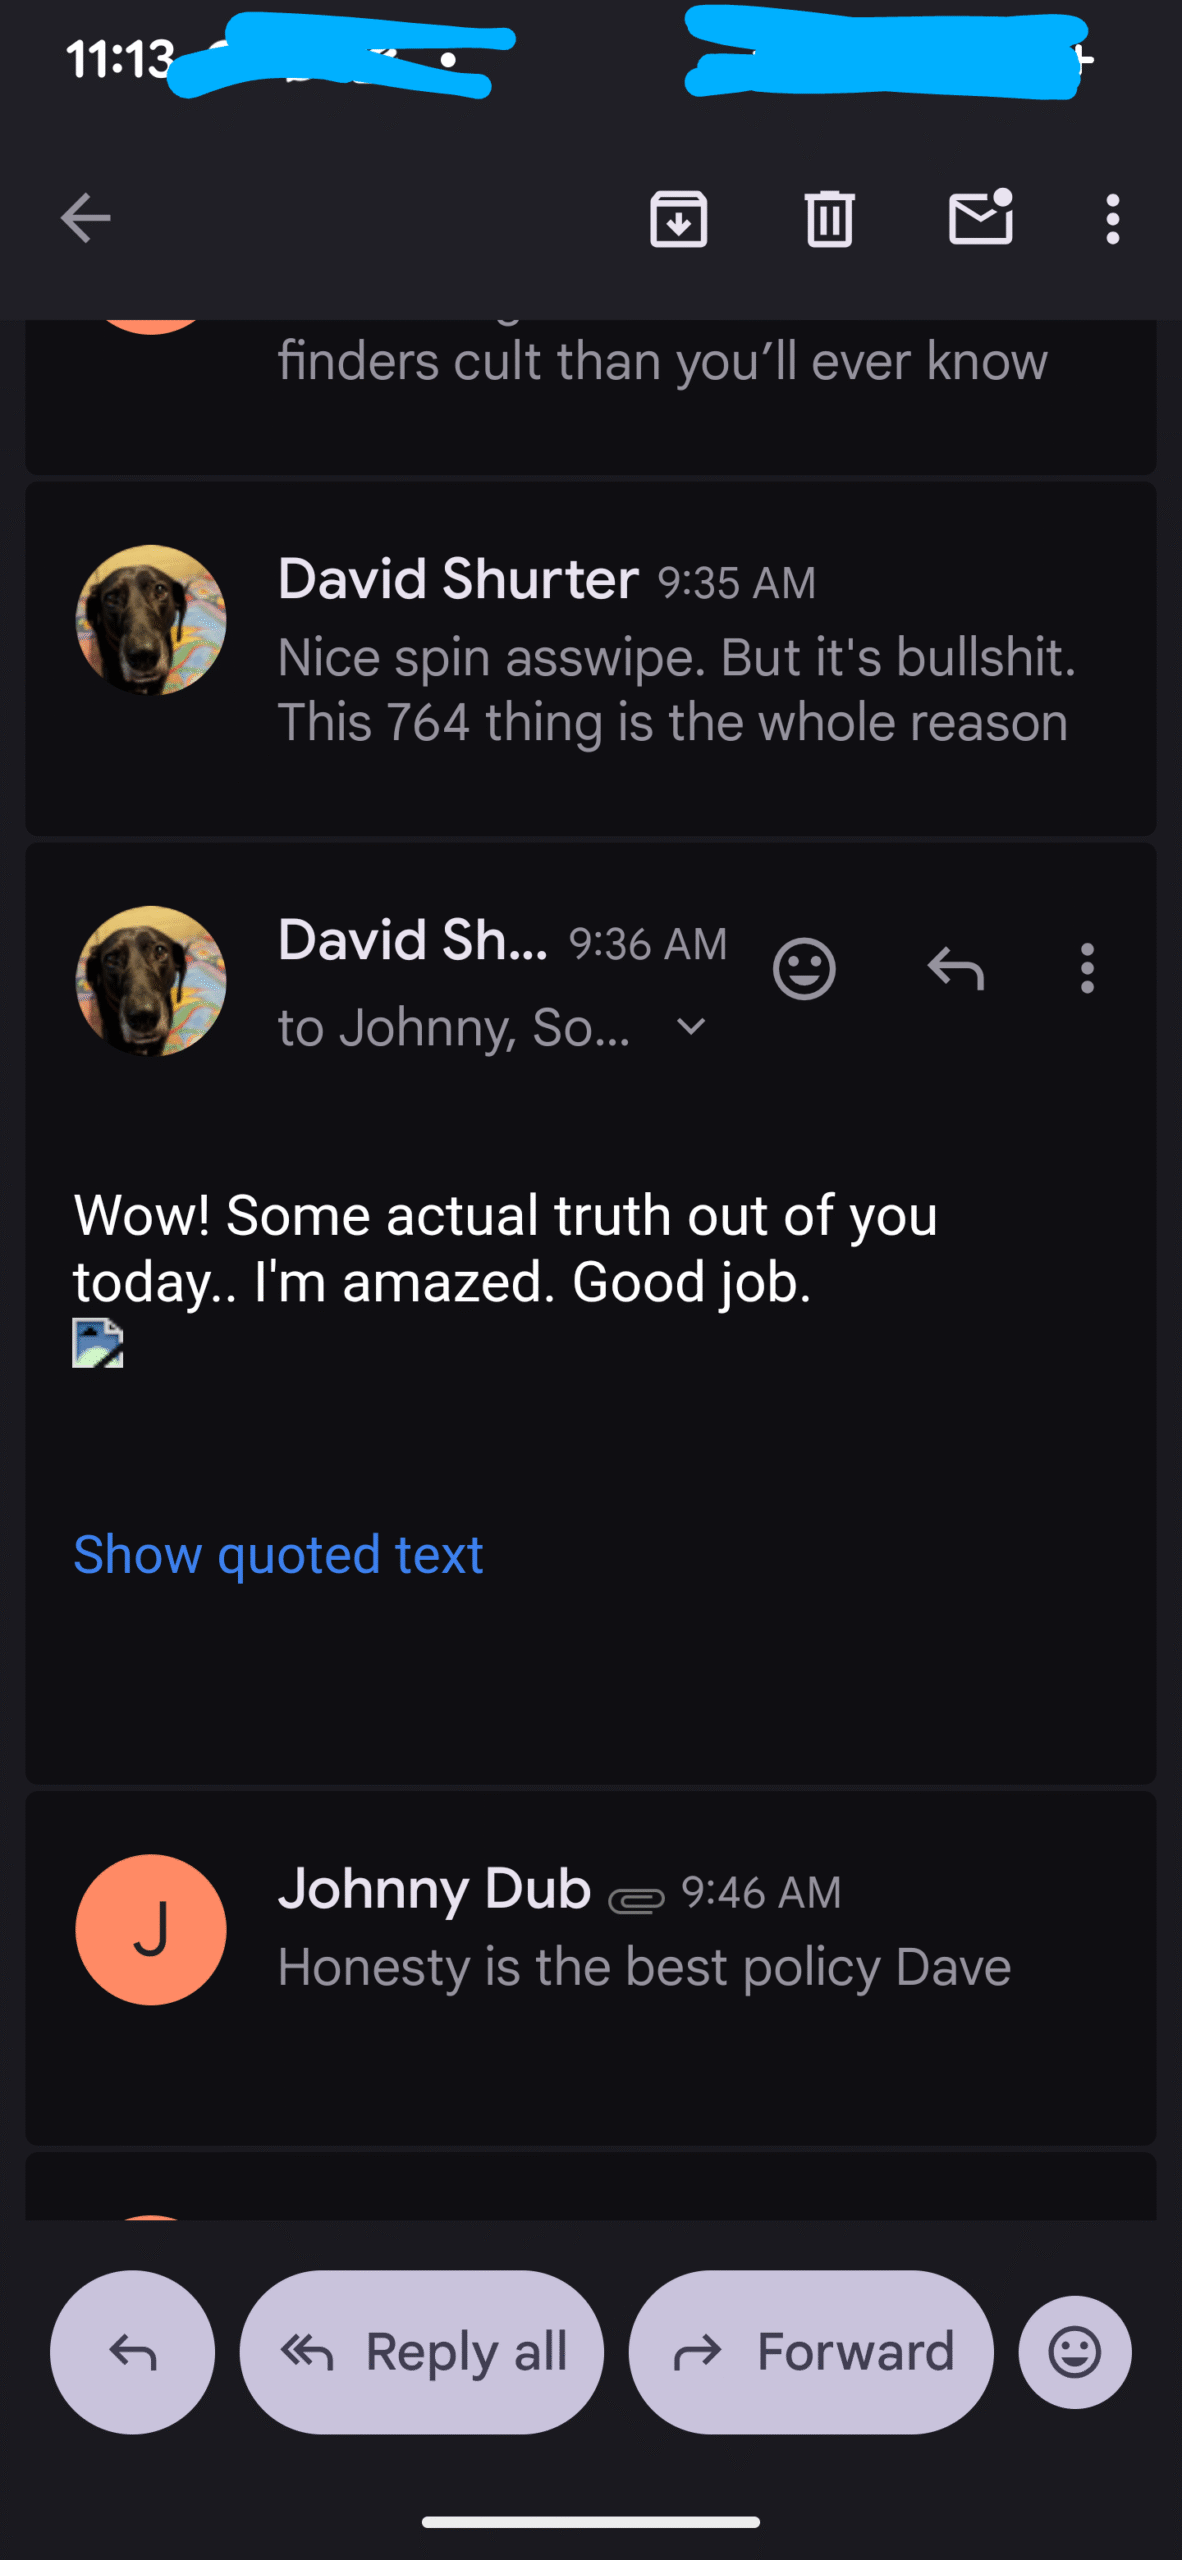Expand the collapsed message at top
1182x2560 pixels.
click(660, 380)
